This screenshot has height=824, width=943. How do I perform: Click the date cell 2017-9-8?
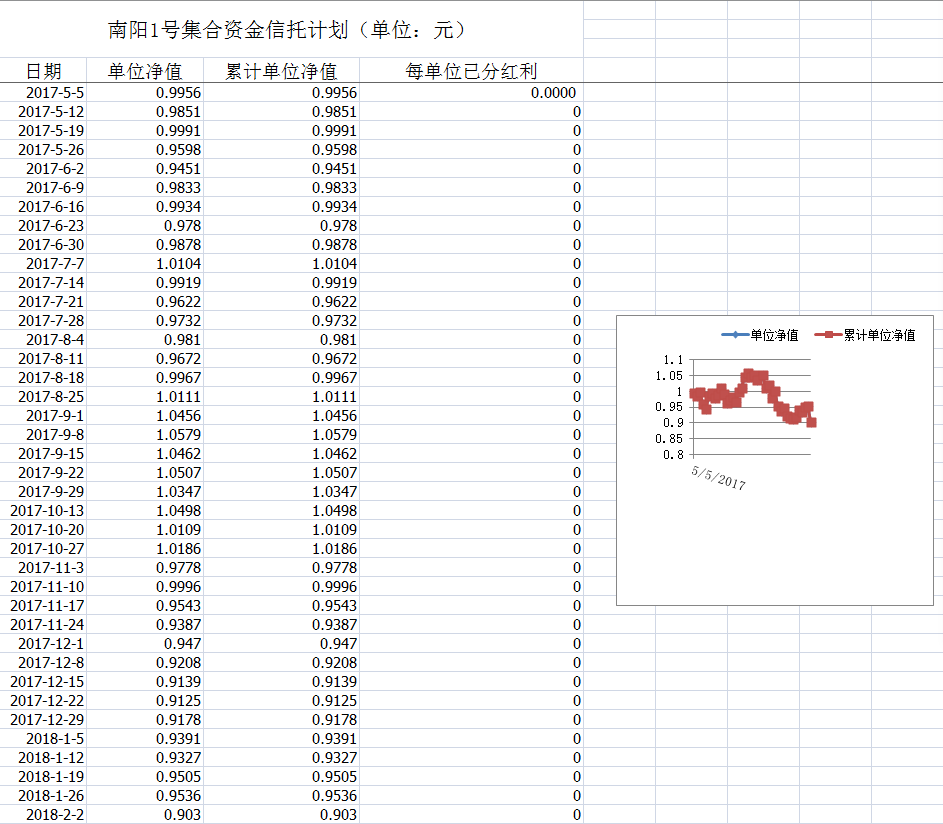pos(55,435)
